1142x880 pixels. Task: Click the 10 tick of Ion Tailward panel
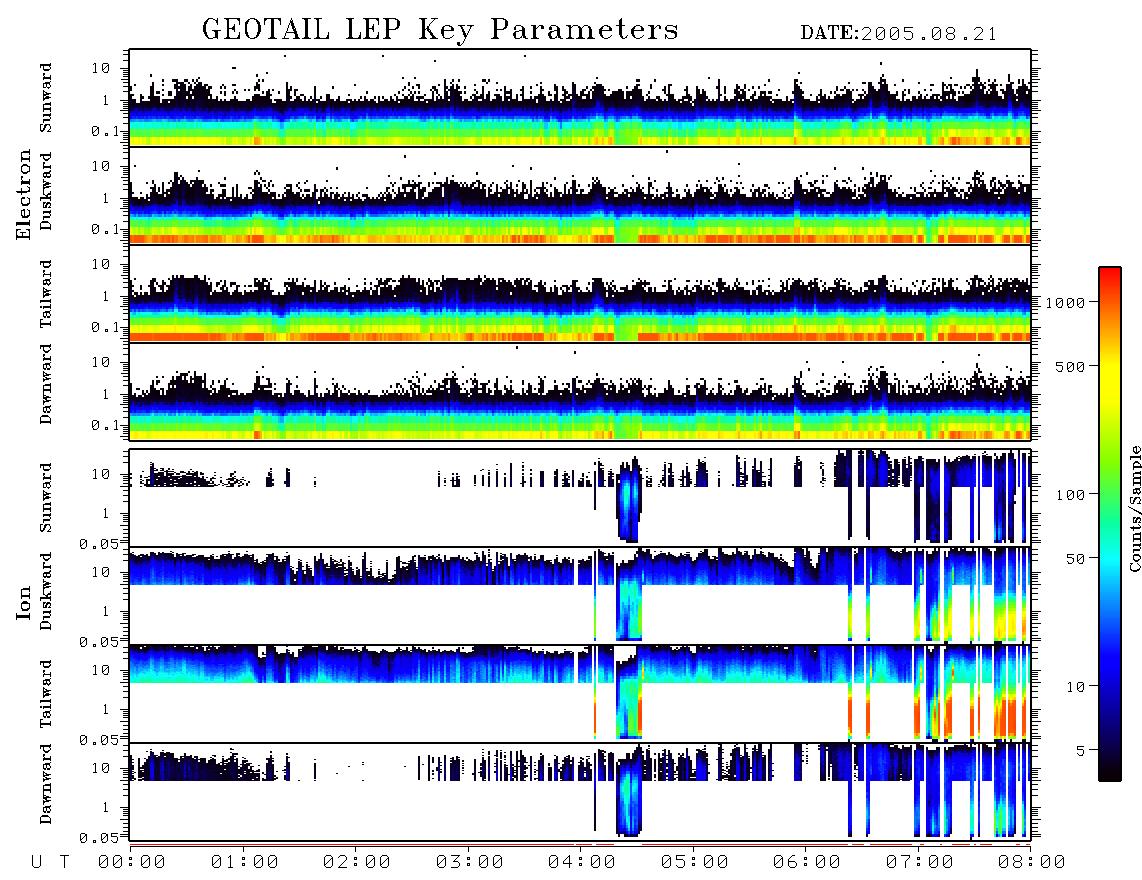click(x=101, y=670)
